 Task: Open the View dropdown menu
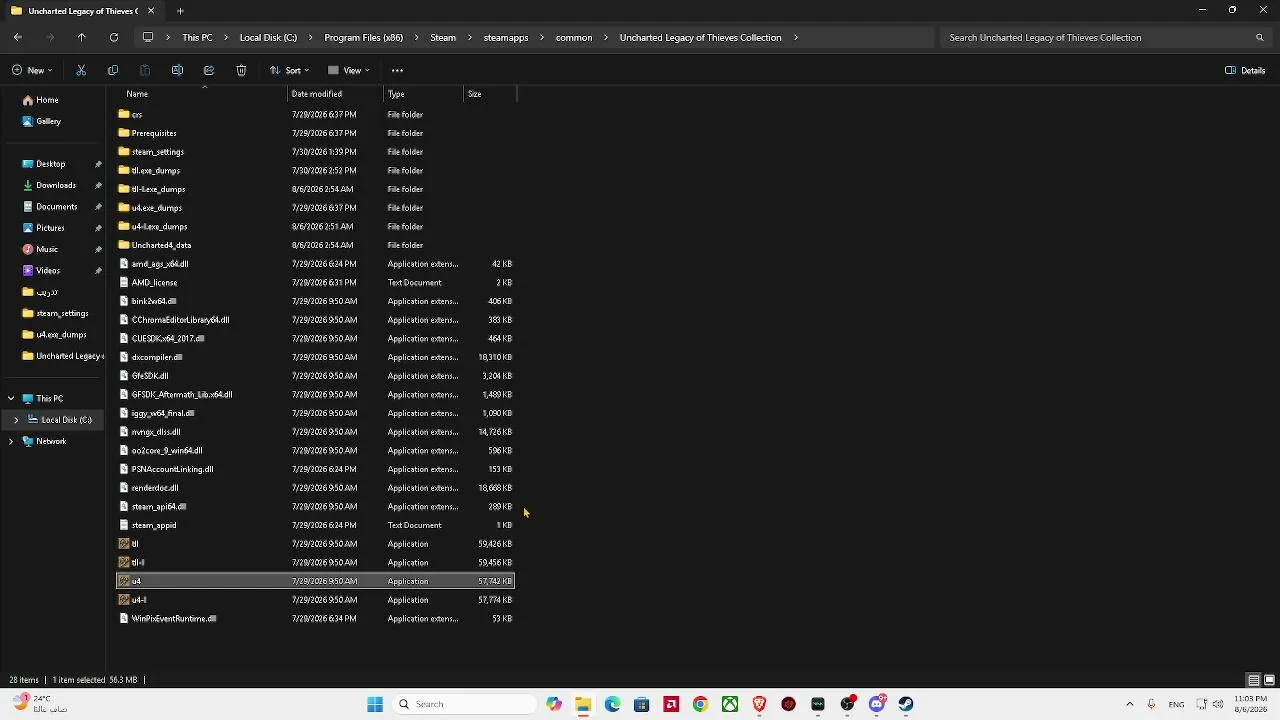coord(348,70)
